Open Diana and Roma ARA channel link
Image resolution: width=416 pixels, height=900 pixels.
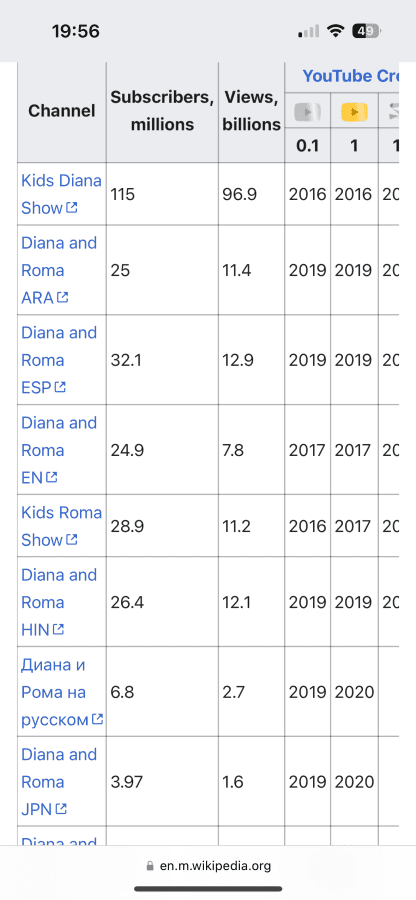59,270
